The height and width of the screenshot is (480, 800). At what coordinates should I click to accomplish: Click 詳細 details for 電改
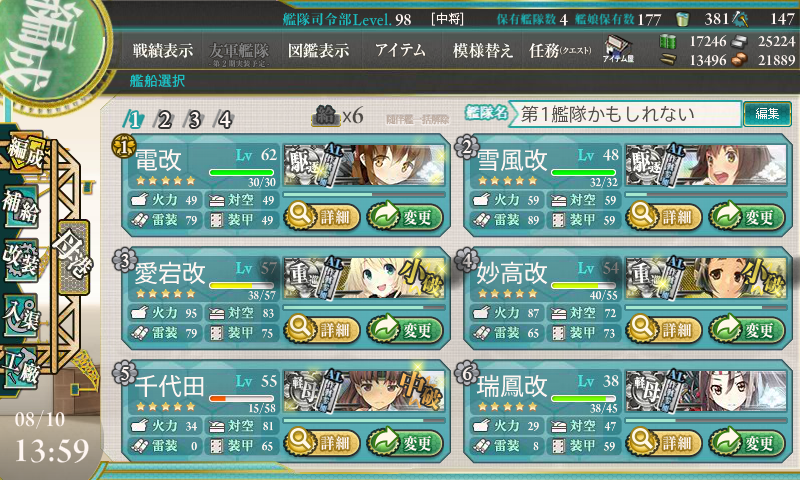tap(322, 216)
